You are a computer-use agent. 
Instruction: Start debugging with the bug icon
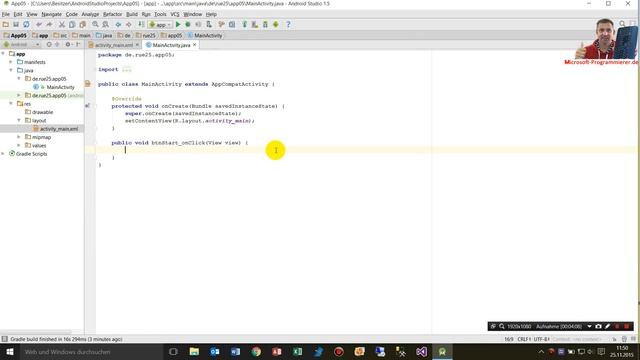(x=188, y=24)
